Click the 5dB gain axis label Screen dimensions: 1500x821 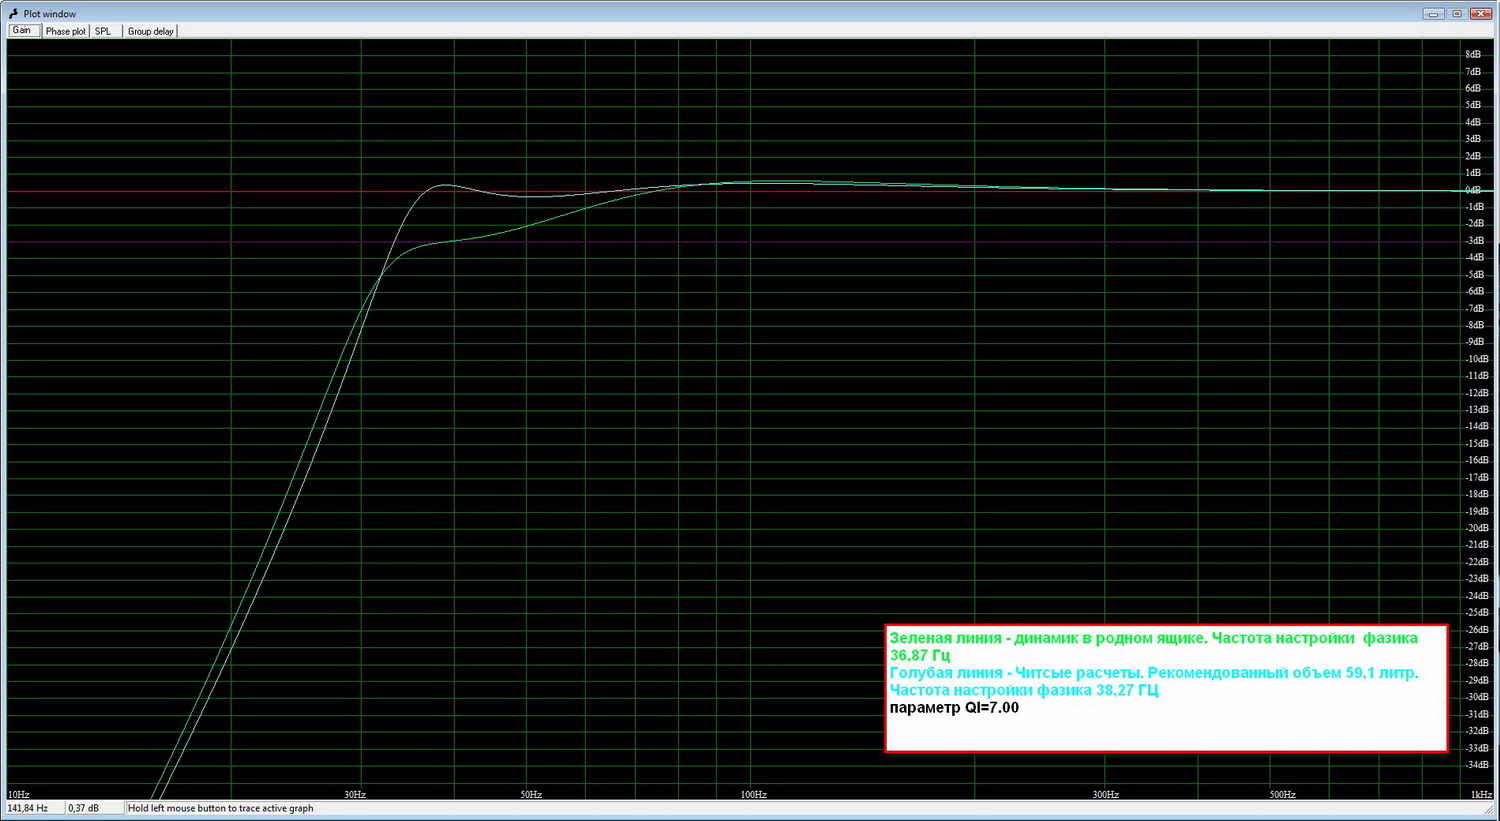[1473, 105]
